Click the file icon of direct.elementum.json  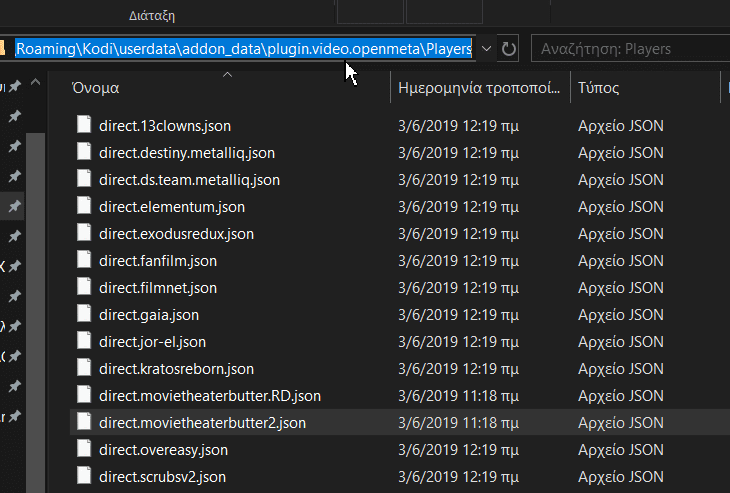(x=84, y=205)
